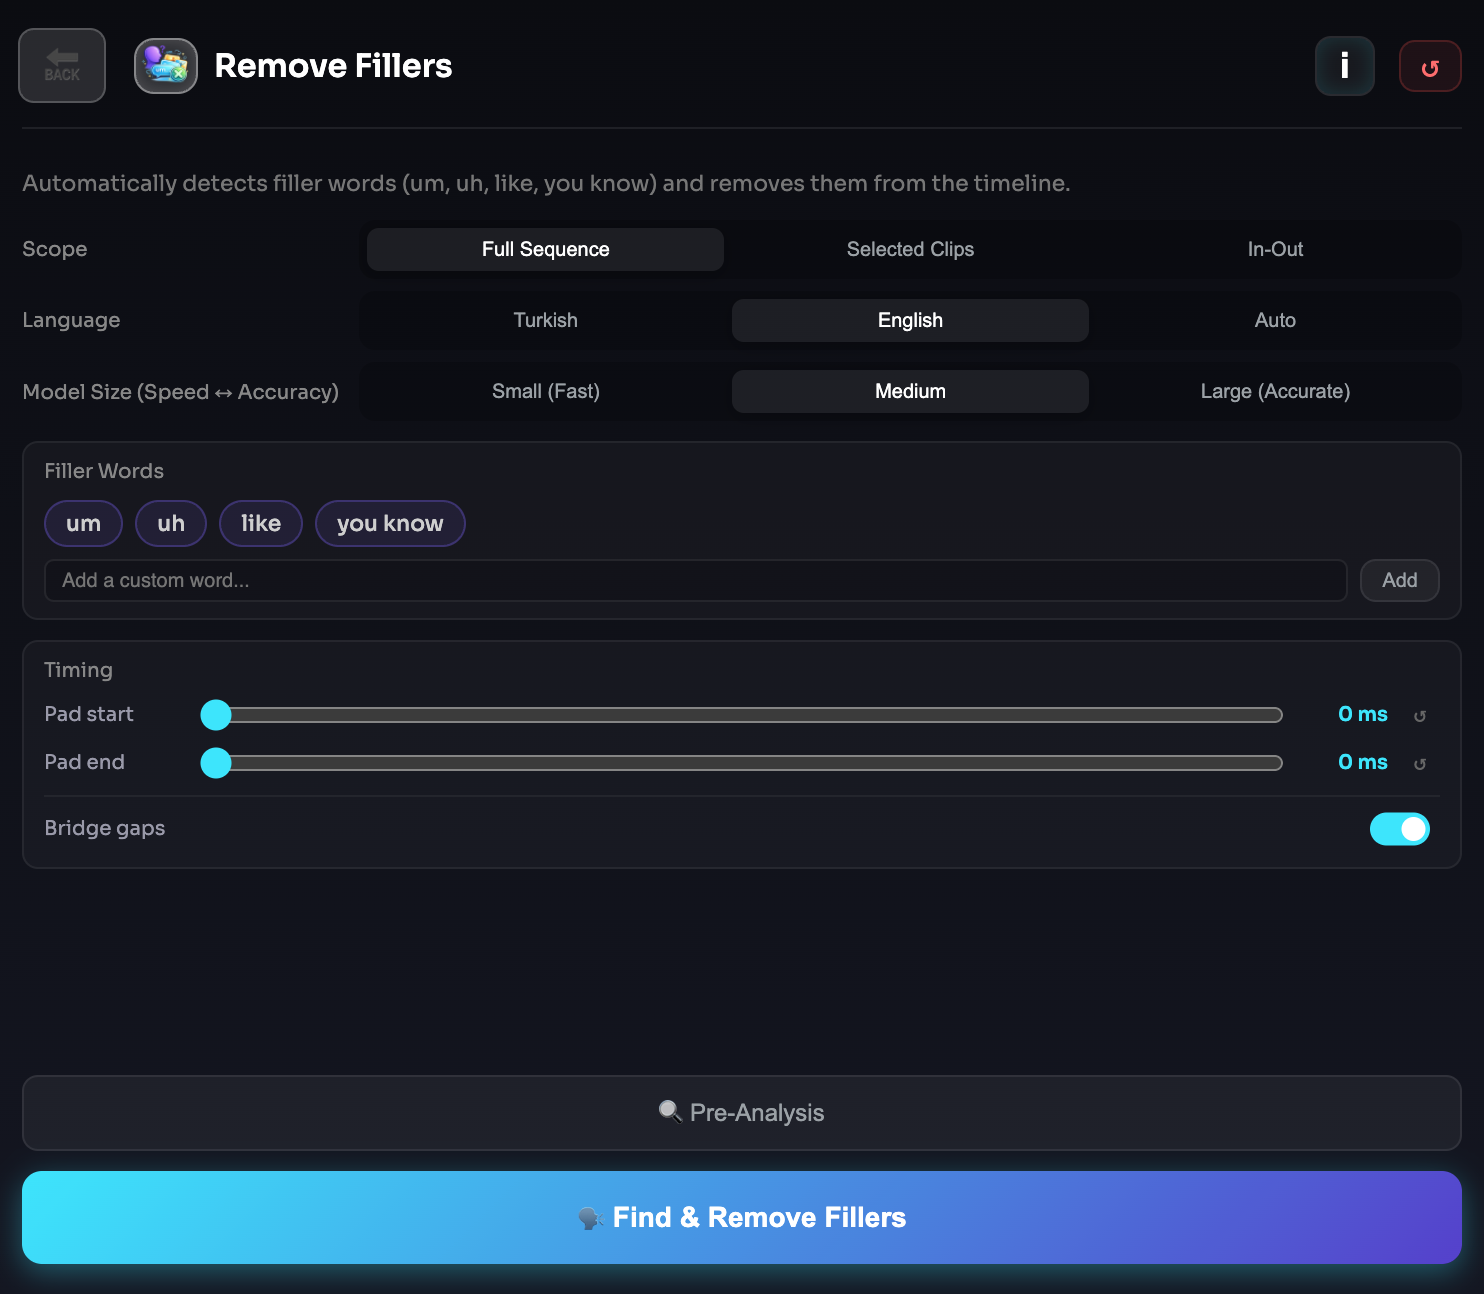1484x1294 pixels.
Task: Toggle the Bridge gaps switch
Action: 1399,829
